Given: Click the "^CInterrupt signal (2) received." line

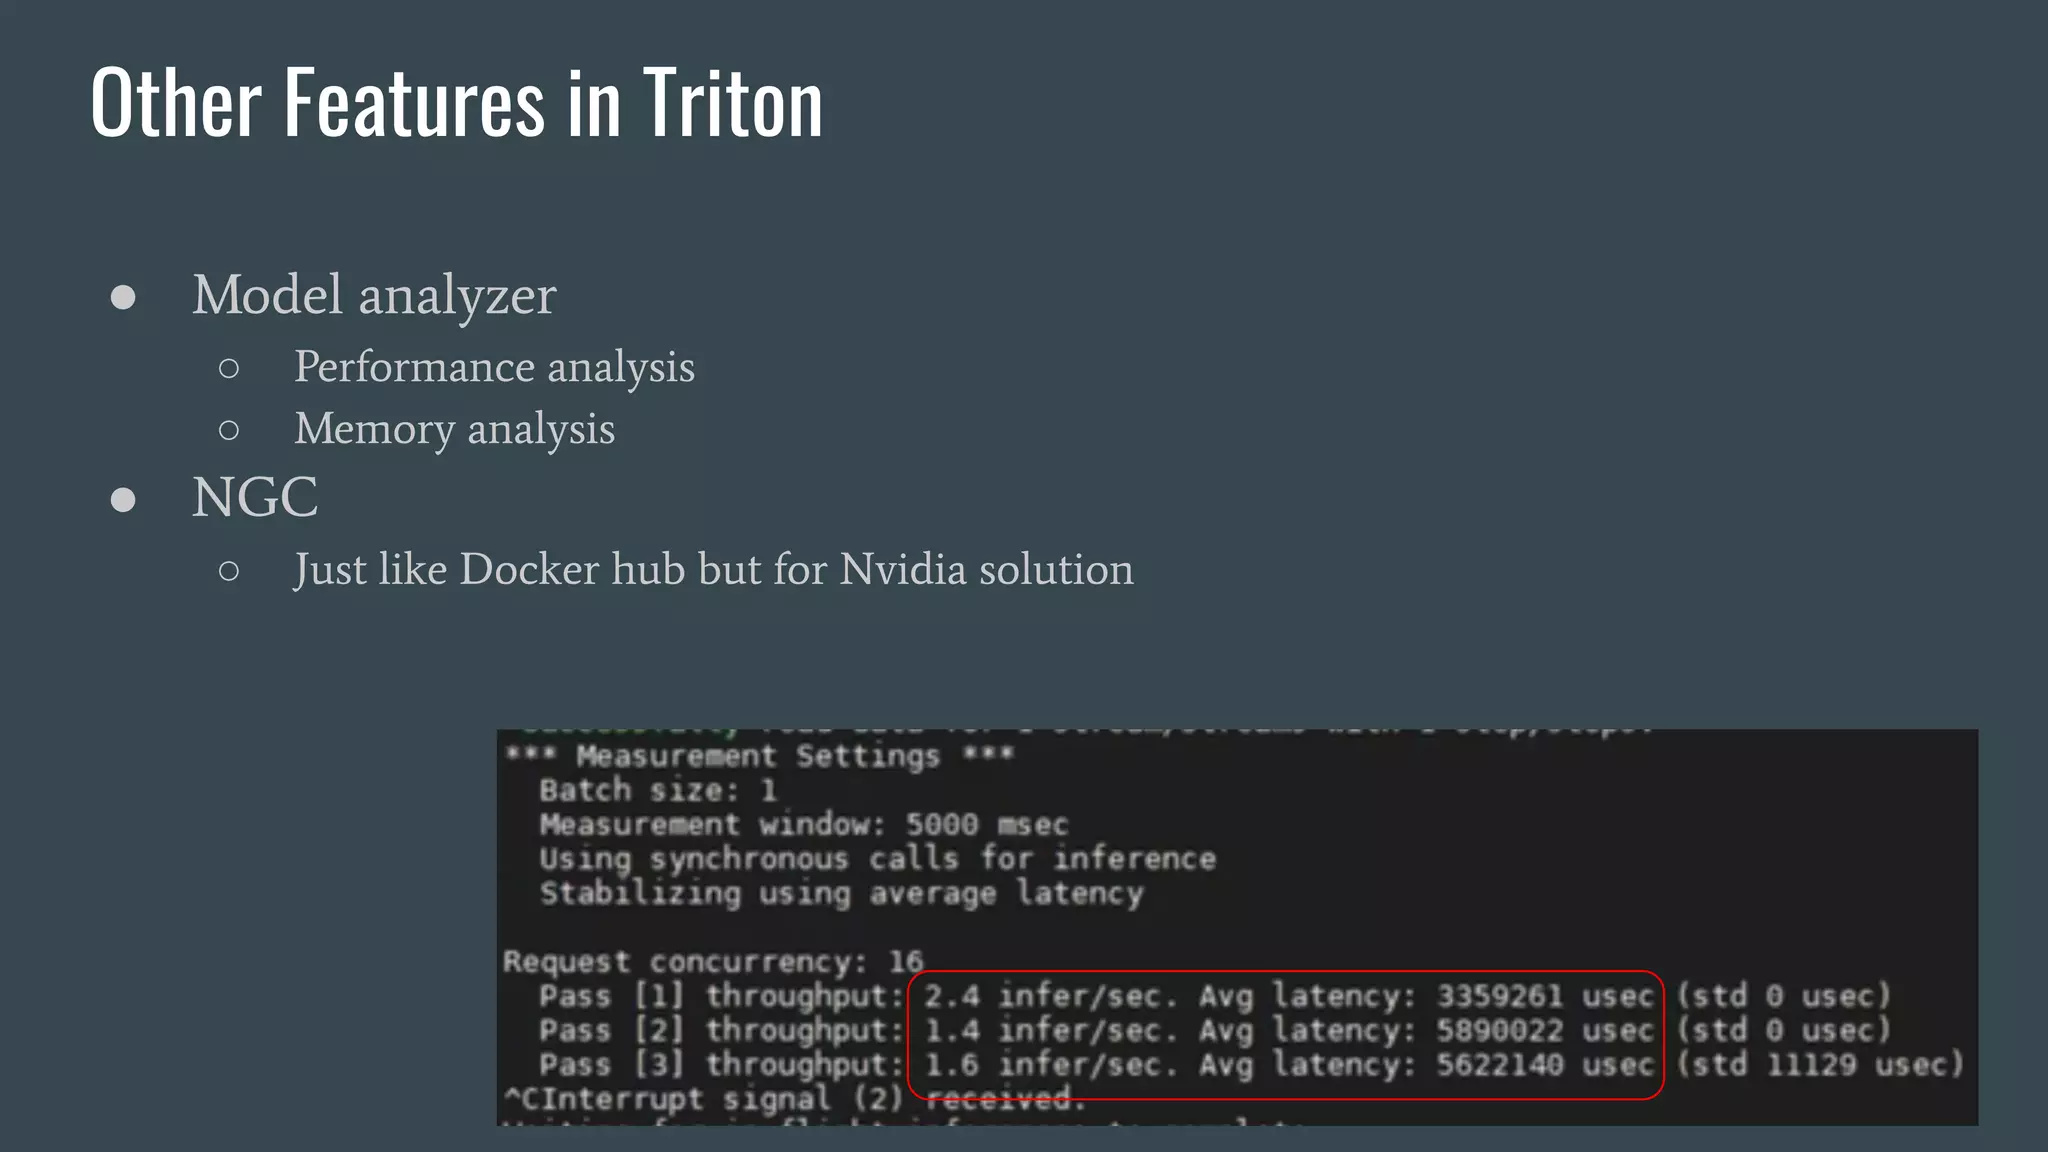Looking at the screenshot, I should click(794, 1099).
